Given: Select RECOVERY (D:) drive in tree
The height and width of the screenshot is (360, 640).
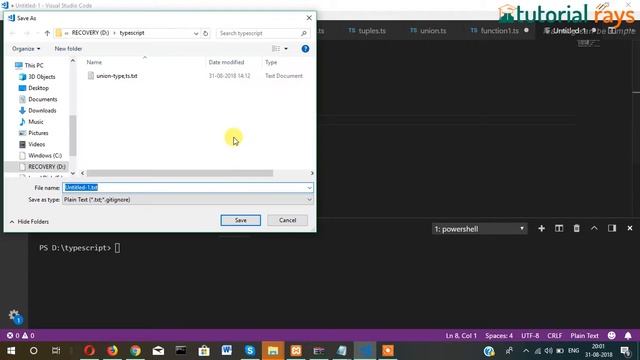Looking at the screenshot, I should [42, 167].
